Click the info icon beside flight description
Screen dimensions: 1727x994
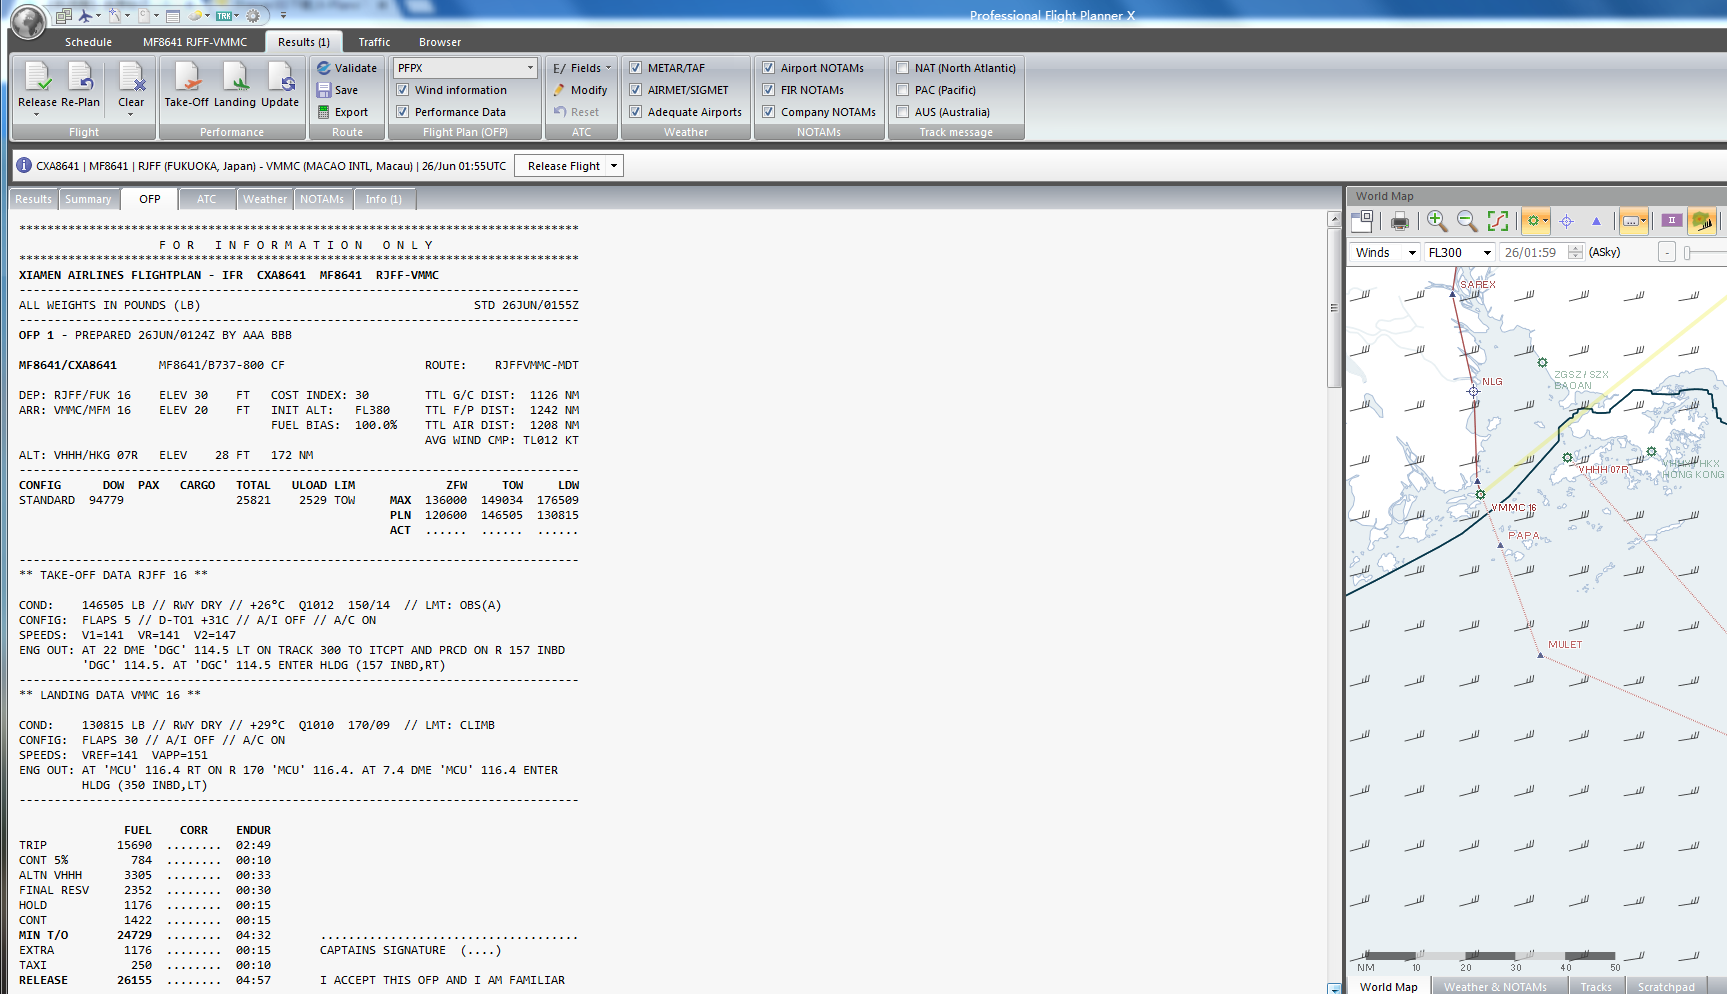click(24, 165)
